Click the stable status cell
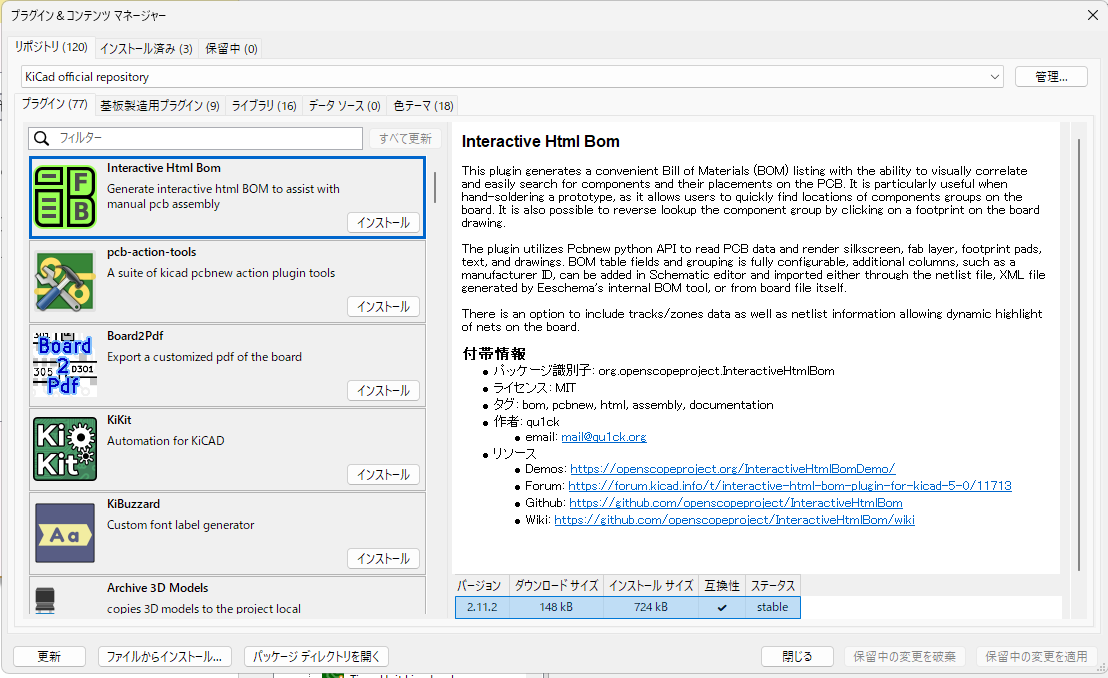This screenshot has width=1108, height=678. tap(772, 607)
